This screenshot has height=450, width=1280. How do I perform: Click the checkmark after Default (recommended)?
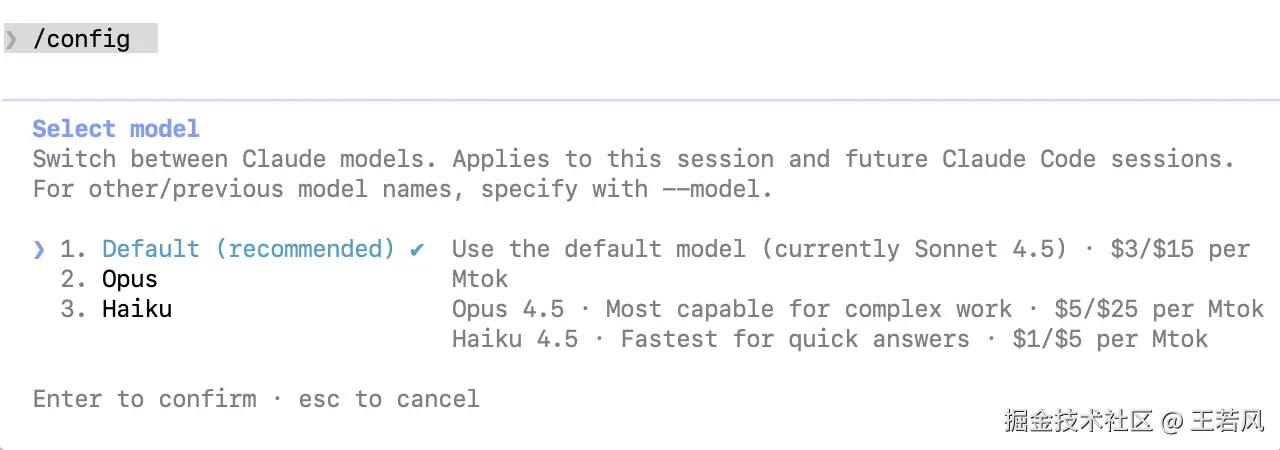click(418, 249)
